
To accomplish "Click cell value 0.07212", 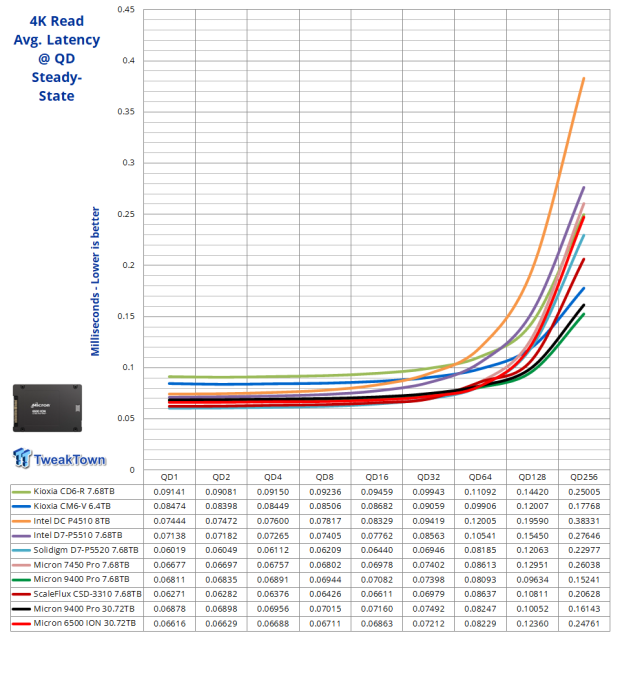I will 429,624.
